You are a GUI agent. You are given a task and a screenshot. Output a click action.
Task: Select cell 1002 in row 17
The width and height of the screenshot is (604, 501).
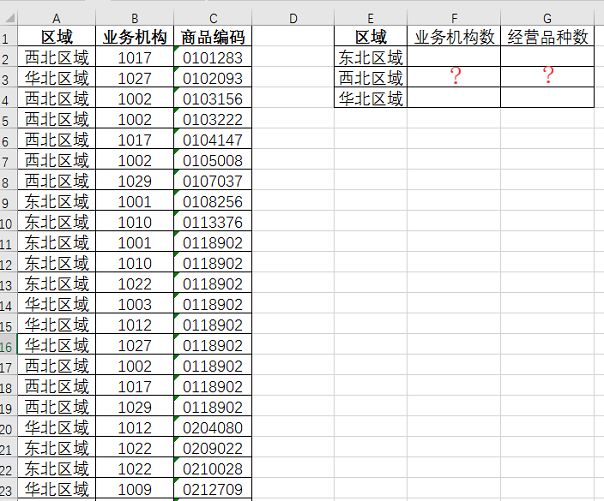134,366
